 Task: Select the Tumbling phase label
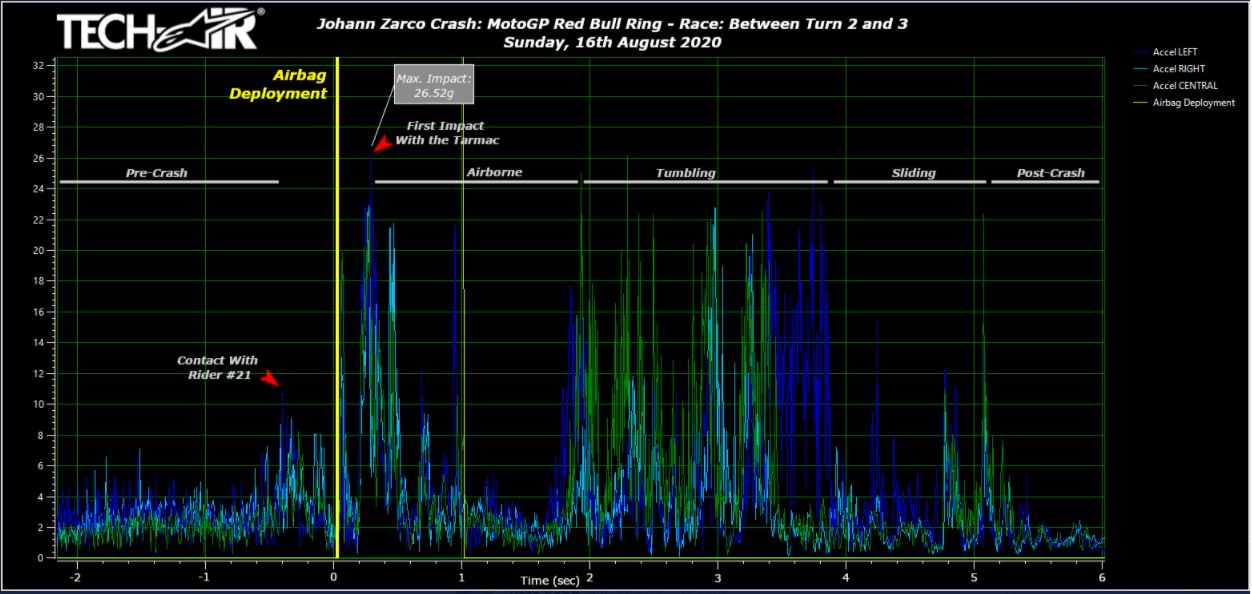[685, 173]
